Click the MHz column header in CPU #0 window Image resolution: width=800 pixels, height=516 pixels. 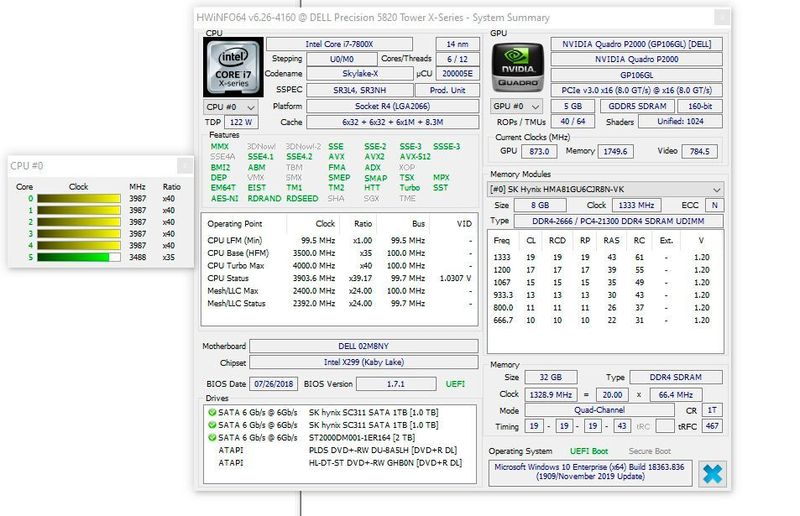pos(137,186)
